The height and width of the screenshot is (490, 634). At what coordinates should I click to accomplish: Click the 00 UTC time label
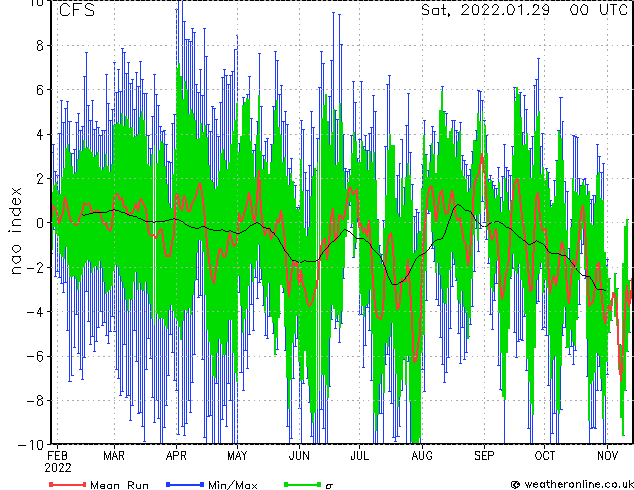(x=599, y=10)
